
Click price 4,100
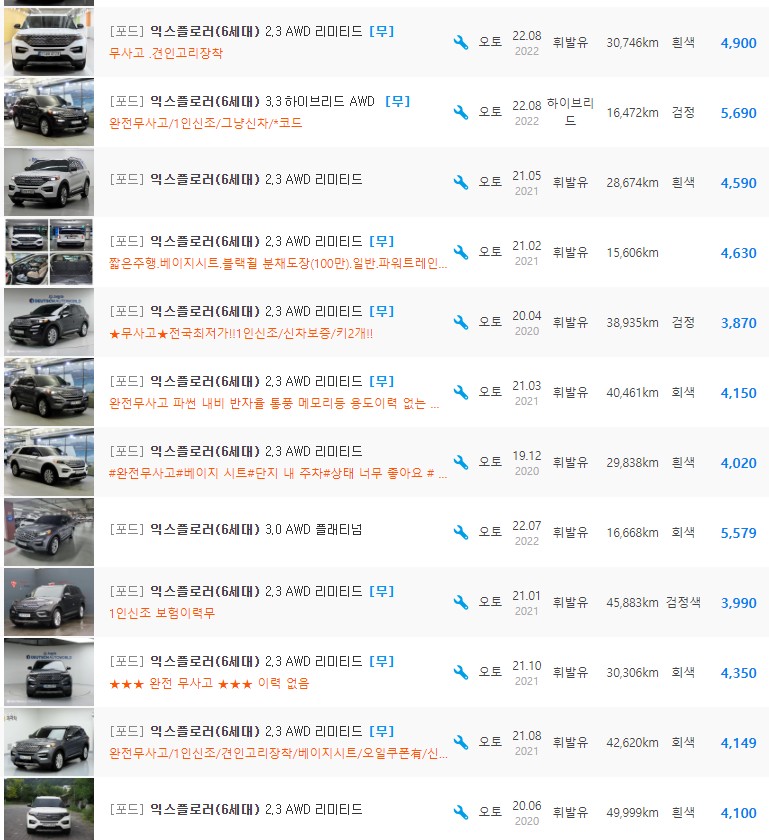pos(738,813)
